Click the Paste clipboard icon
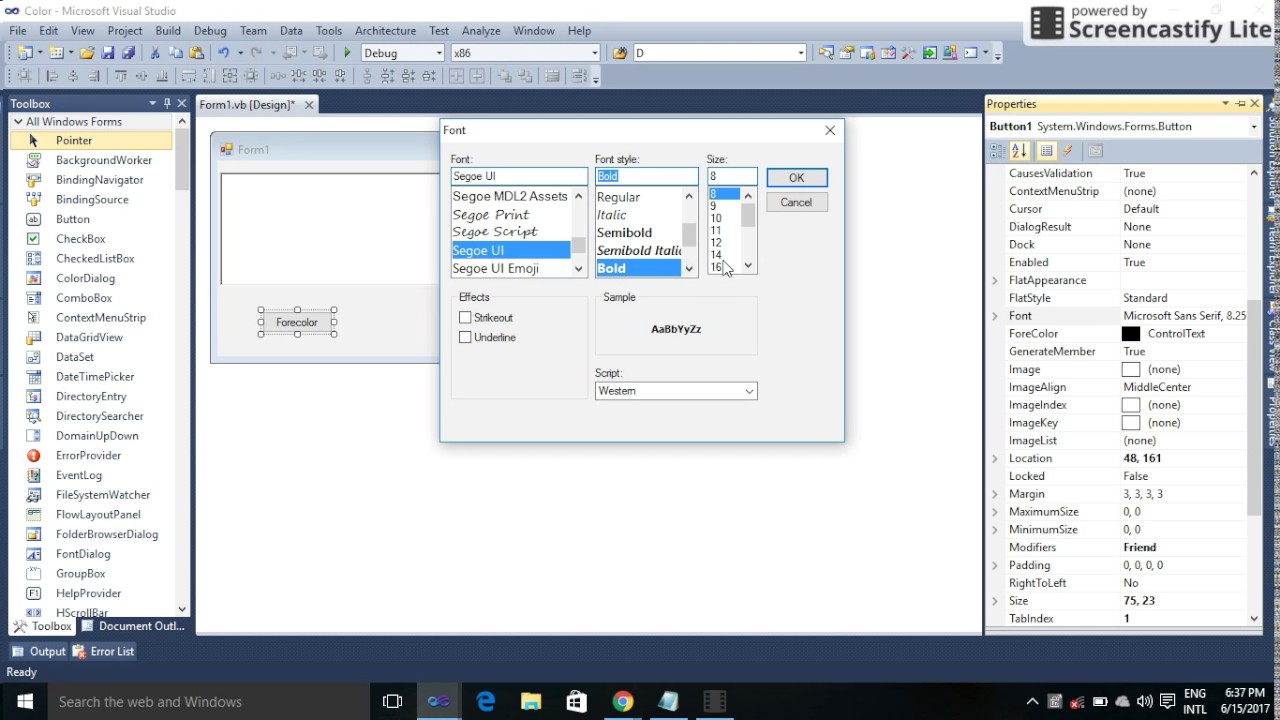The height and width of the screenshot is (720, 1280). (x=197, y=53)
